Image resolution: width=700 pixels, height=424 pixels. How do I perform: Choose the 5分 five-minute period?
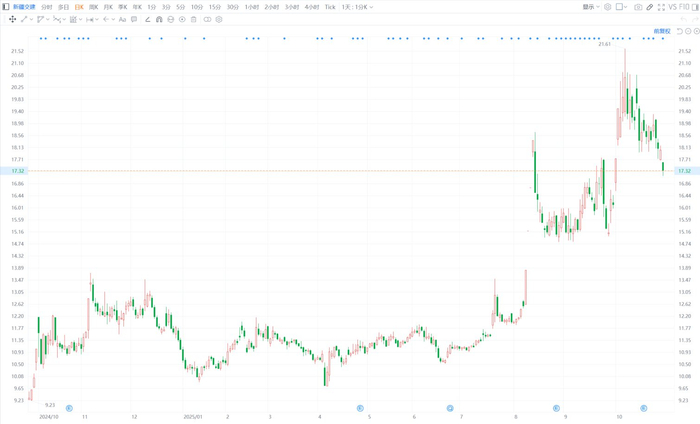pyautogui.click(x=180, y=7)
